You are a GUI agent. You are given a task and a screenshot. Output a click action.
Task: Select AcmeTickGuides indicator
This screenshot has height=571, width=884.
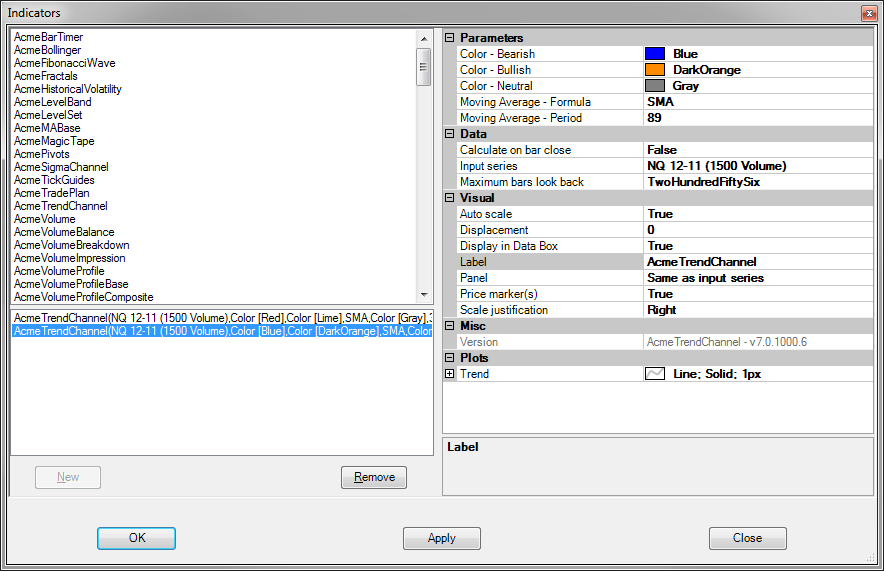point(54,180)
